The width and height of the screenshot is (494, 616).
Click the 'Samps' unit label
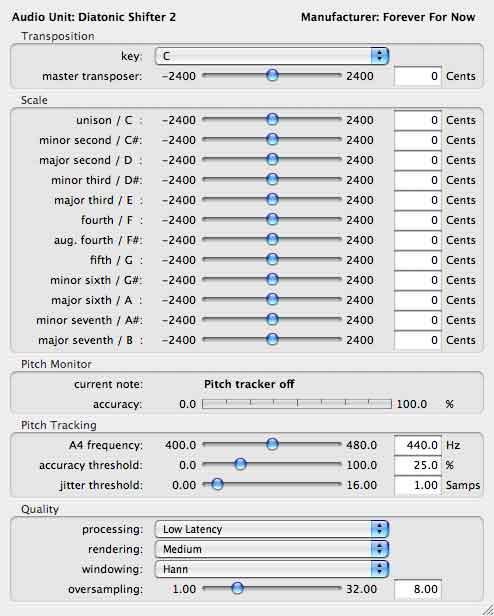(463, 486)
